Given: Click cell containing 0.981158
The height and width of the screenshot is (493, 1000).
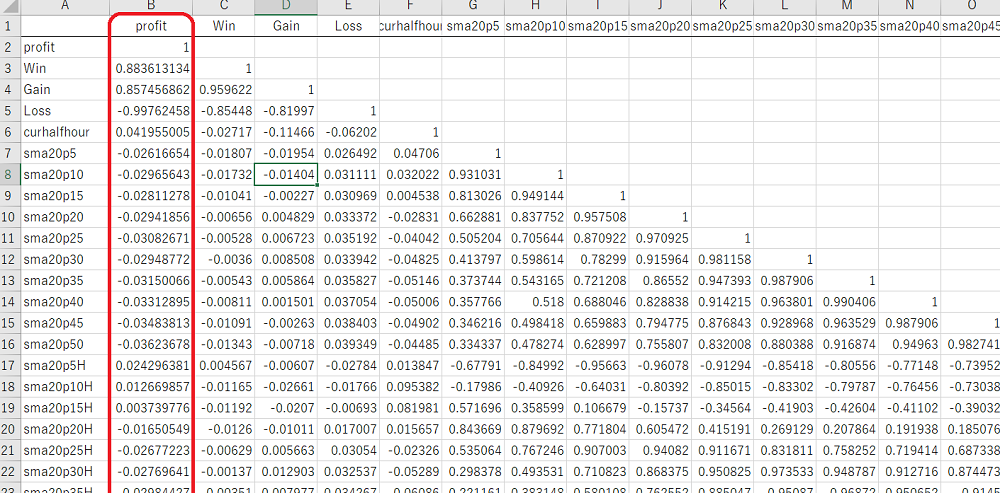Looking at the screenshot, I should point(723,260).
